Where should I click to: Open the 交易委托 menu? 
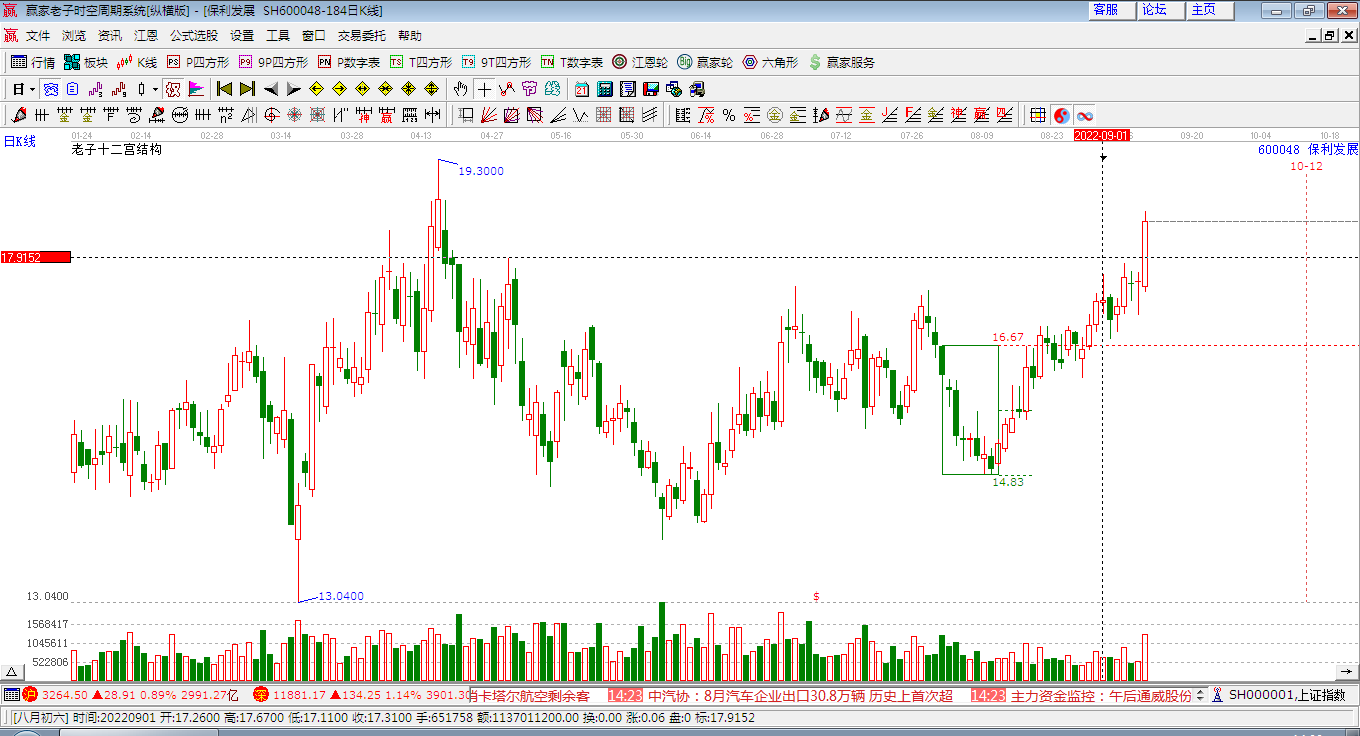click(361, 36)
